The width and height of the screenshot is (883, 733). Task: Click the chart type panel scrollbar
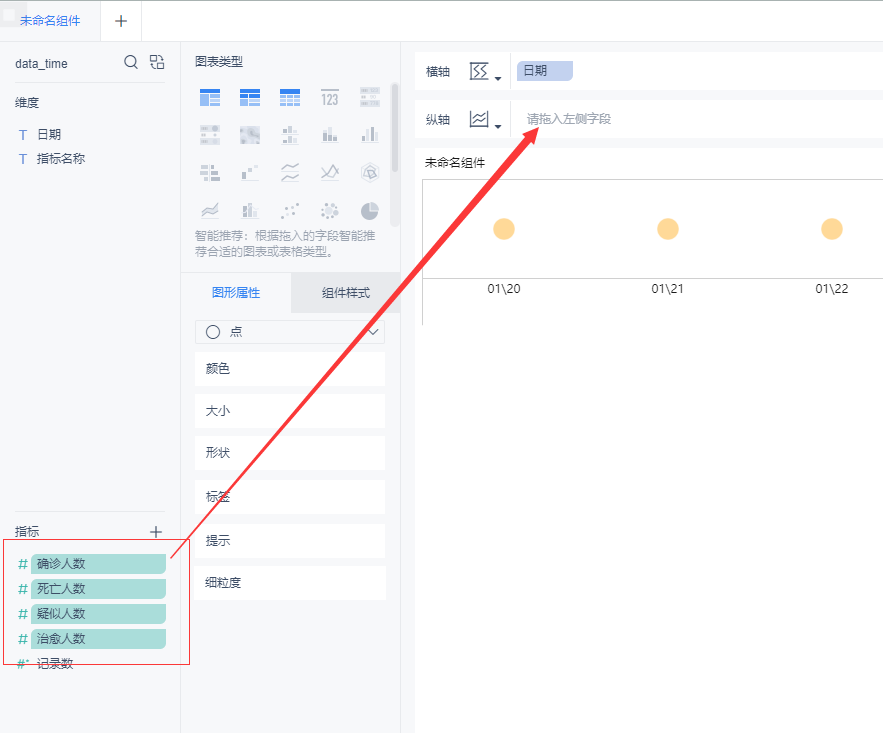[x=395, y=128]
